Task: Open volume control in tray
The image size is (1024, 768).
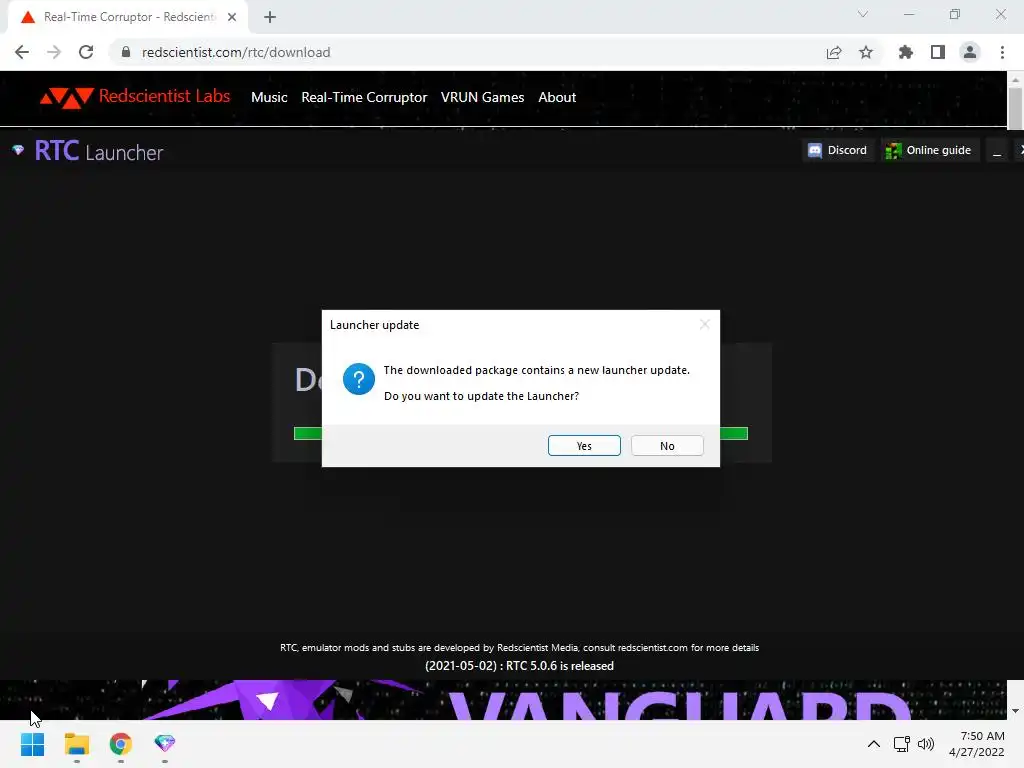Action: [925, 744]
